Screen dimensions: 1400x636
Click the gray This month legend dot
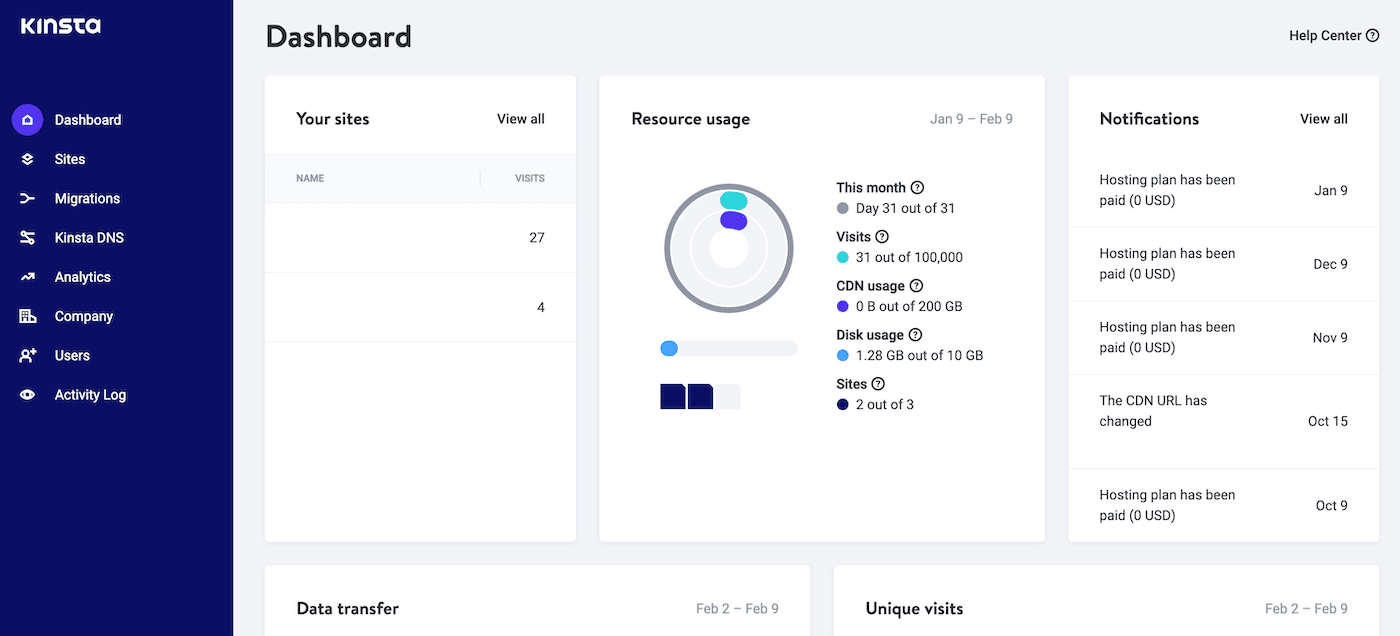[843, 208]
